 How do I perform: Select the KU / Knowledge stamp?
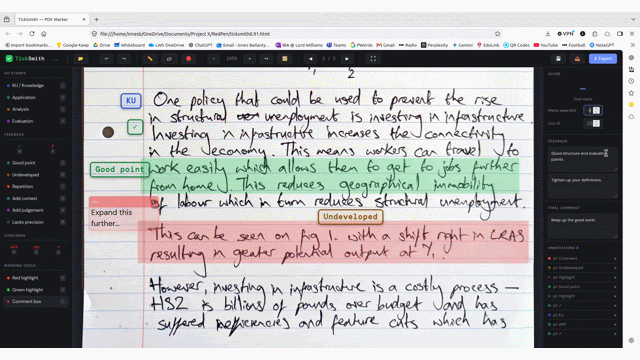pos(36,86)
